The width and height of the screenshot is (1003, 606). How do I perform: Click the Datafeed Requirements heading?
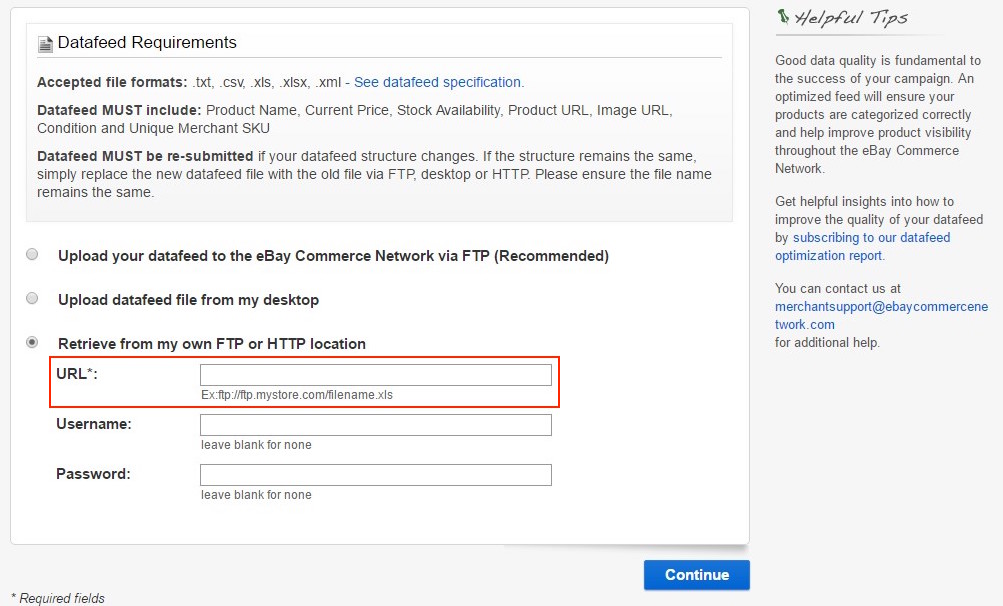[147, 42]
